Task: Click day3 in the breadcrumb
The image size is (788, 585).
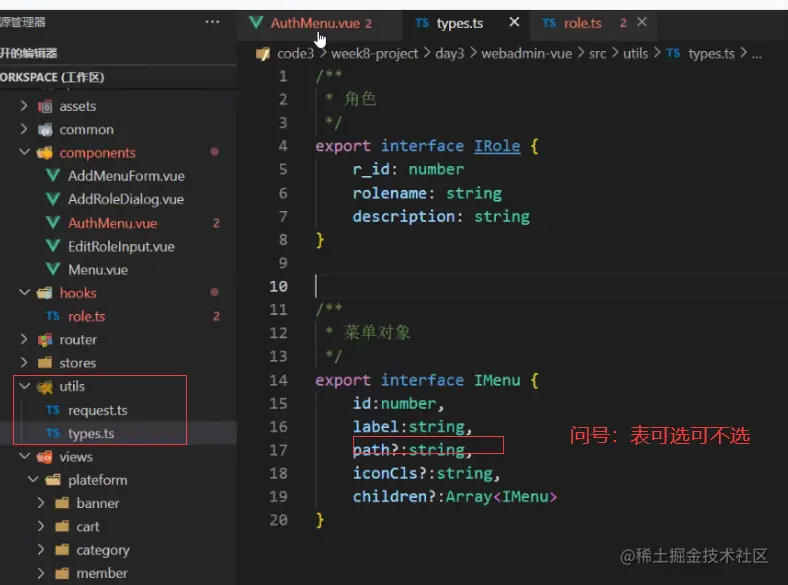Action: (450, 53)
